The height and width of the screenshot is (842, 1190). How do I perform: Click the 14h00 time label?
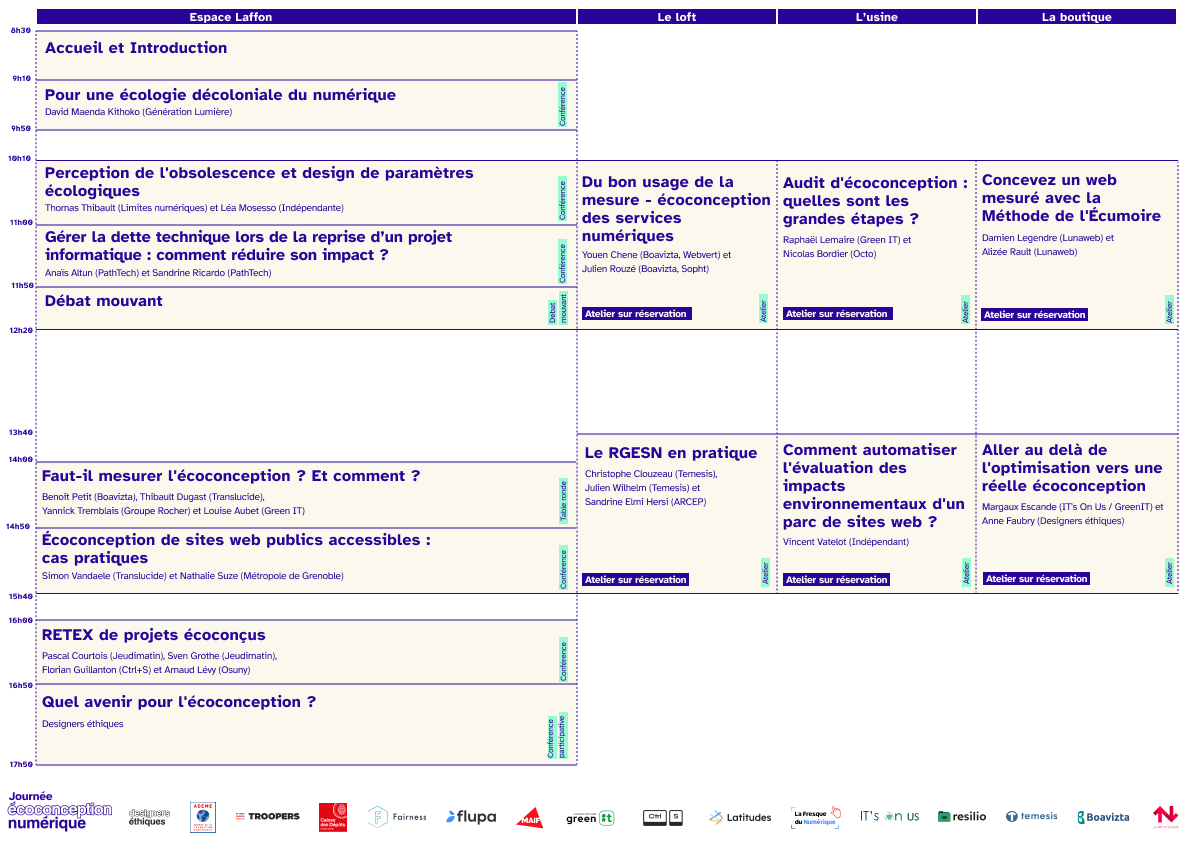[20, 459]
